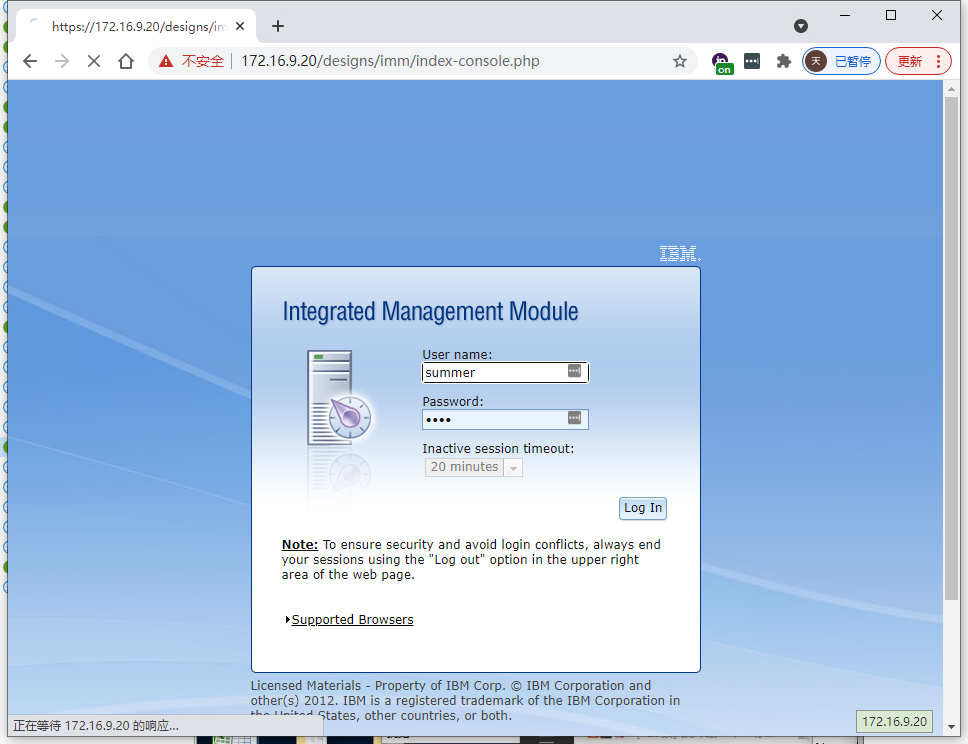This screenshot has width=968, height=744.
Task: Click the Log In button
Action: pyautogui.click(x=643, y=508)
